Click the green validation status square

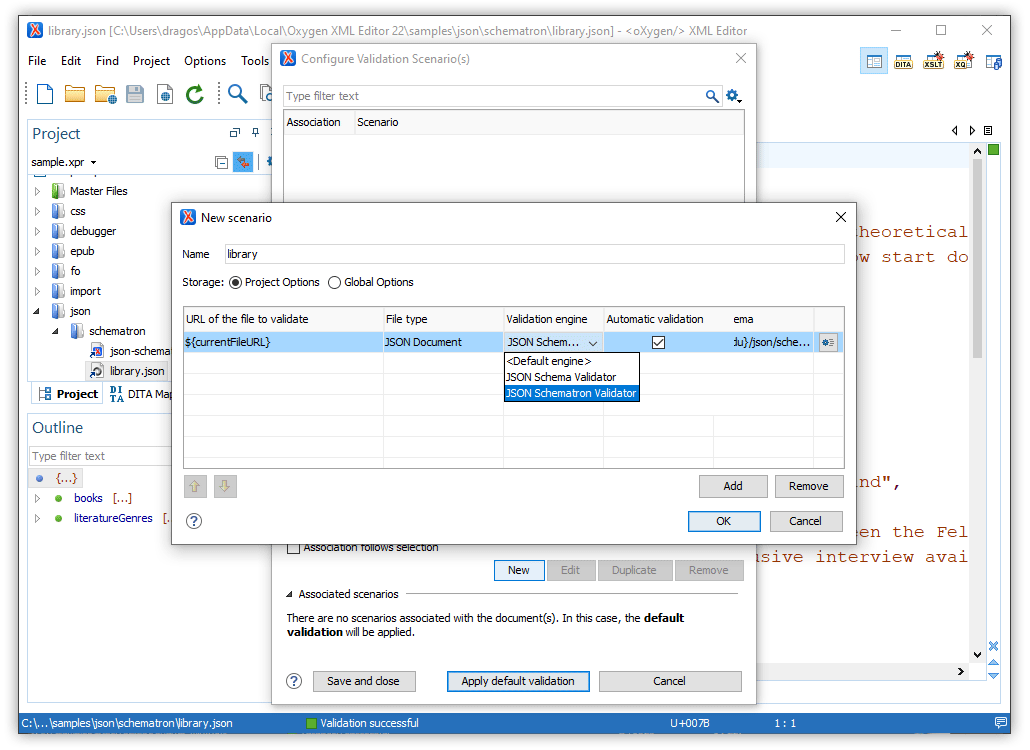(994, 150)
